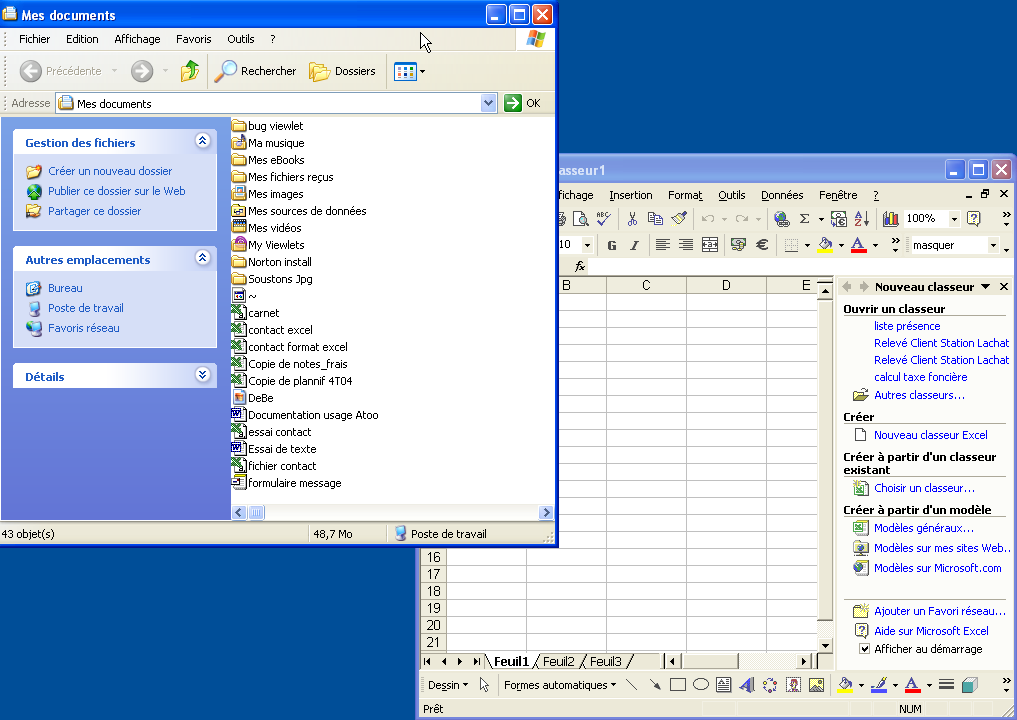Screen dimensions: 1017x720
Task: Click Nouveau classeur Excel link
Action: (931, 435)
